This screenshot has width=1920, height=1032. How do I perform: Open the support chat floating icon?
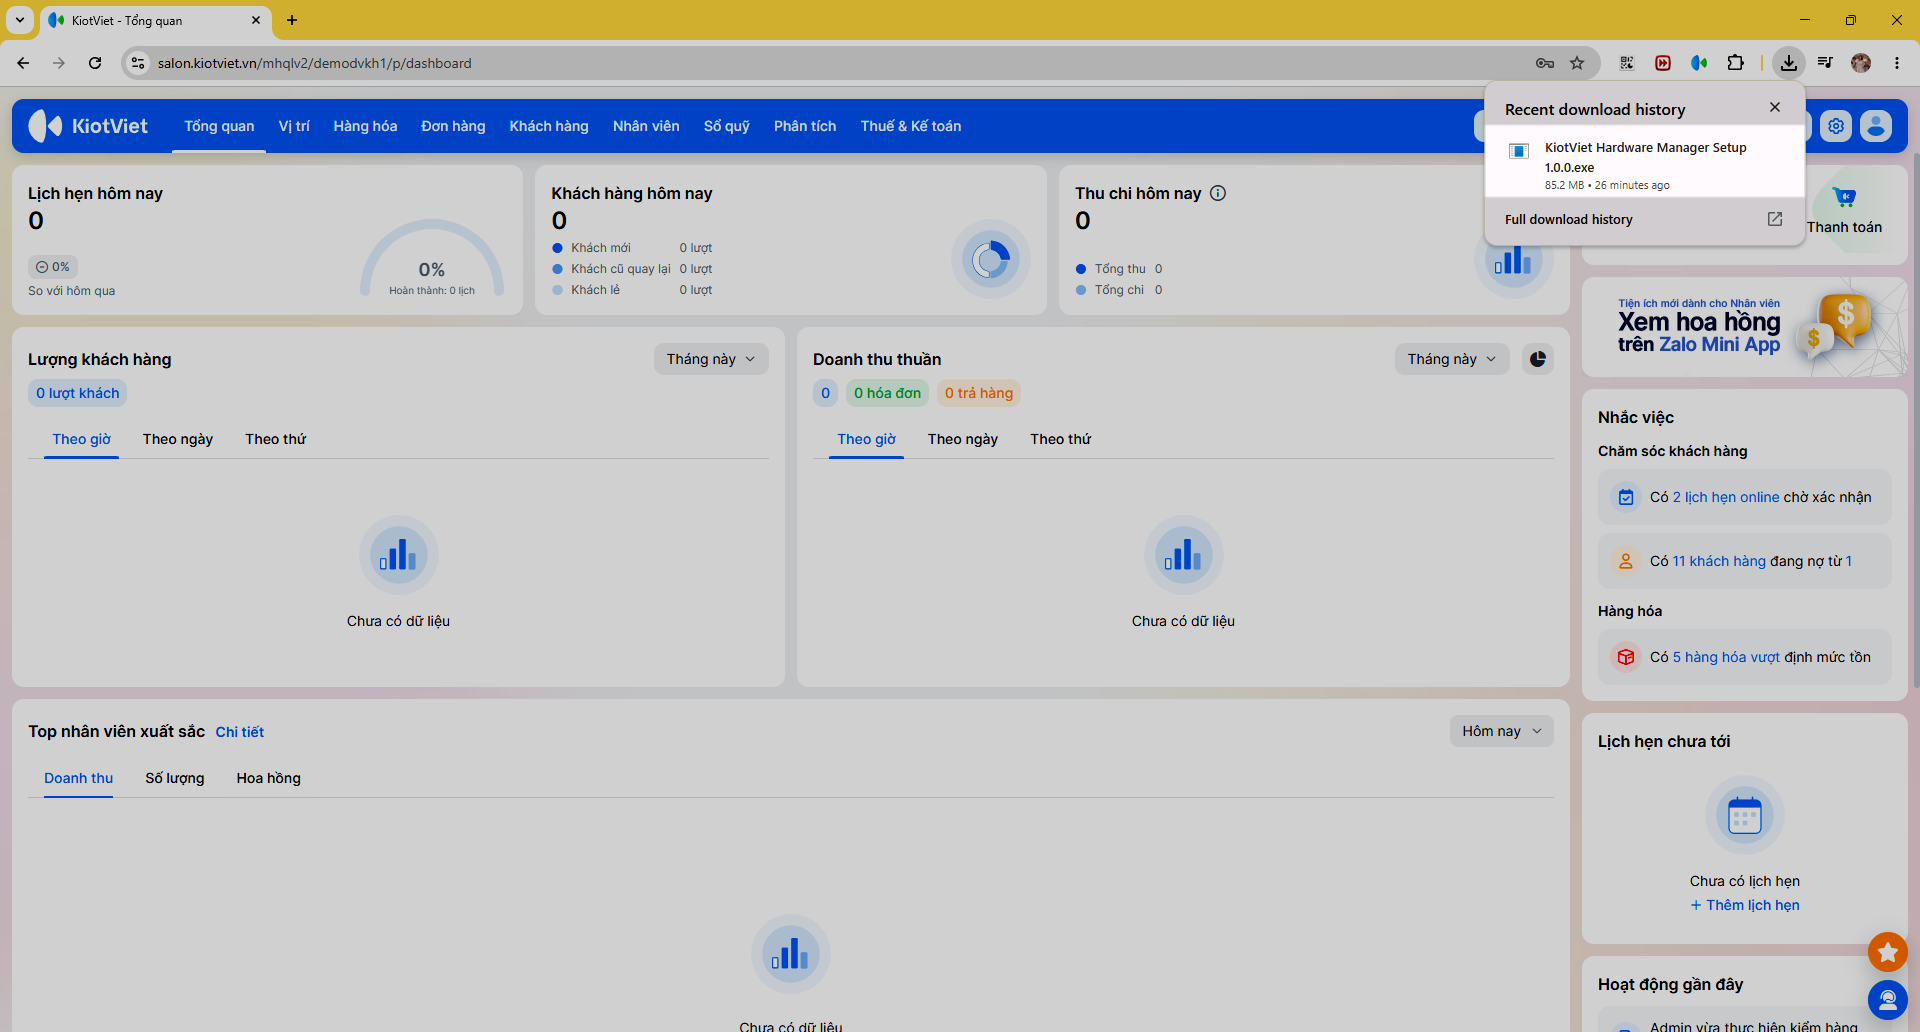(1887, 999)
